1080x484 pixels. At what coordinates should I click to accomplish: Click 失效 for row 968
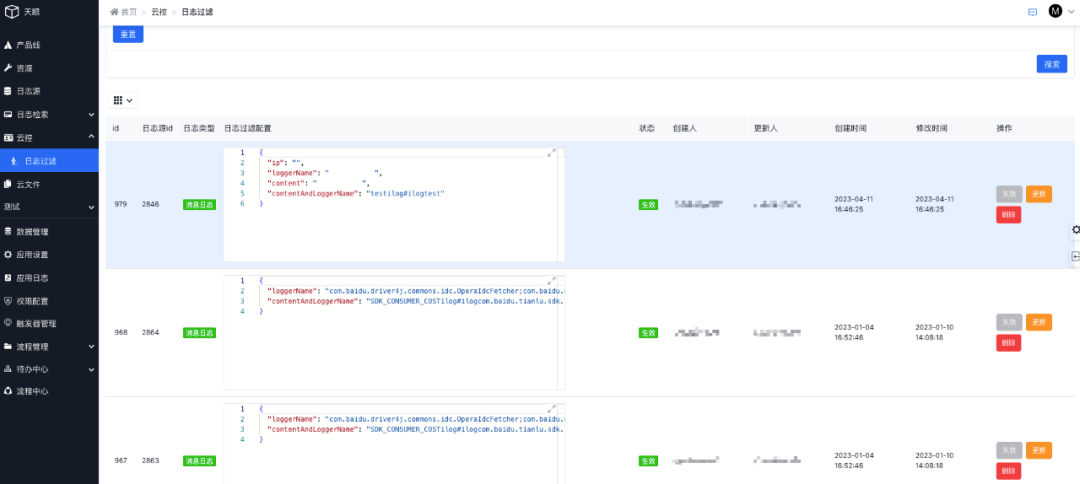click(x=1009, y=322)
